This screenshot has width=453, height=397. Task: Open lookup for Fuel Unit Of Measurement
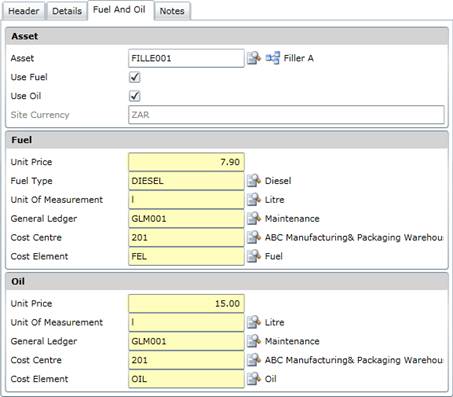click(x=254, y=200)
